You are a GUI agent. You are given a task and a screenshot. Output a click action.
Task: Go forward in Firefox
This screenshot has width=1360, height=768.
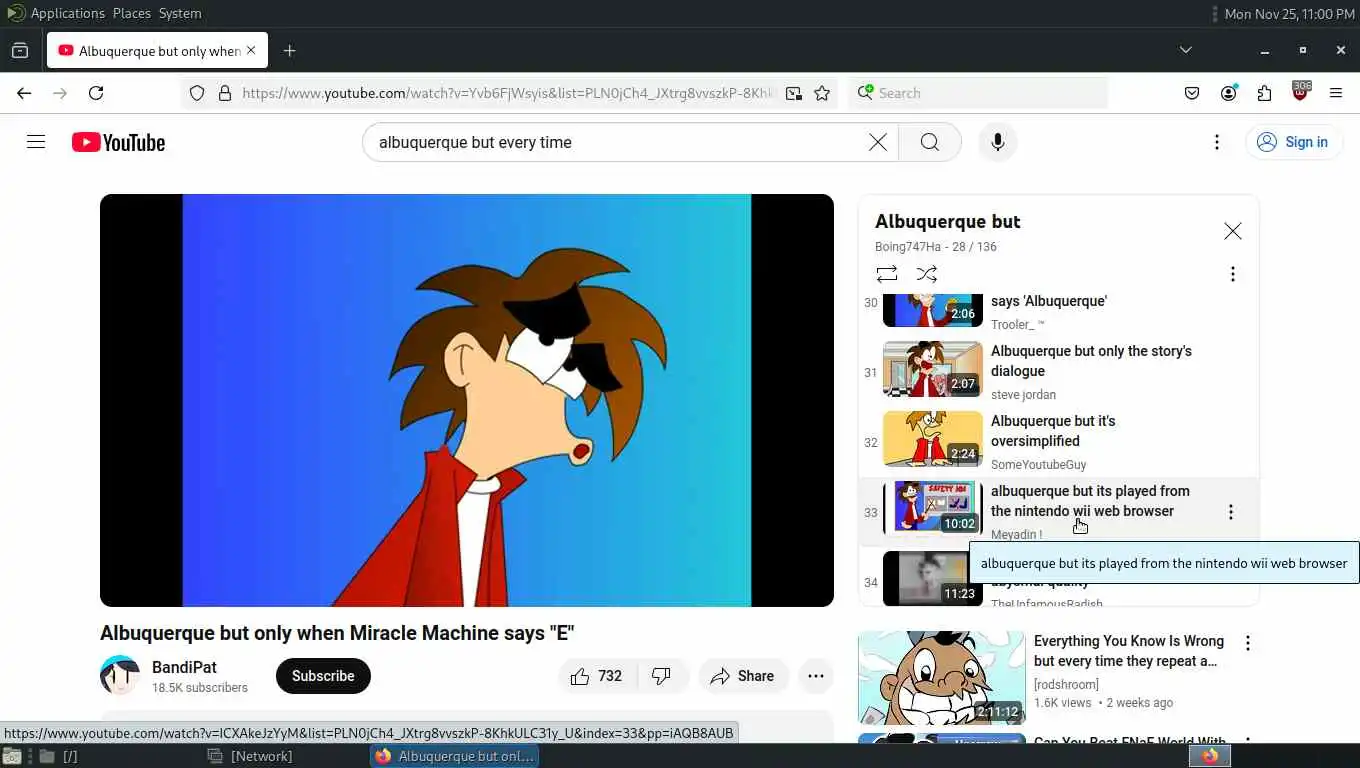pos(60,93)
